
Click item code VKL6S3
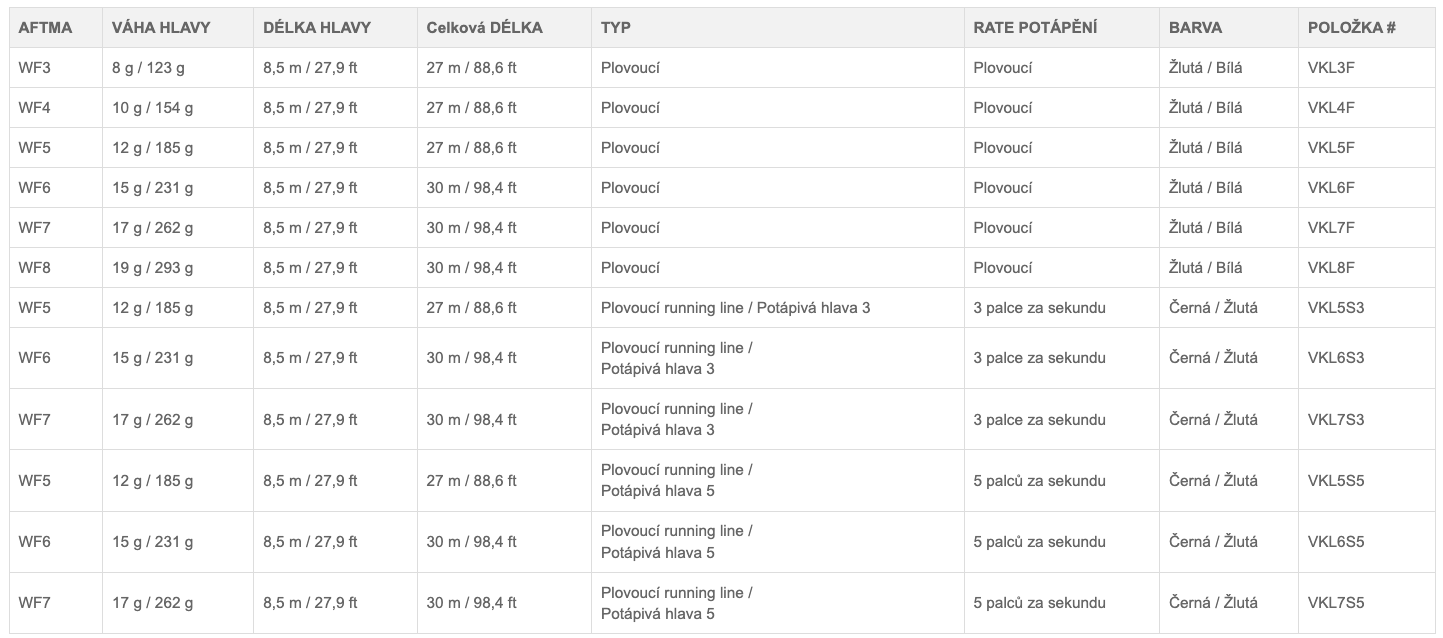(x=1336, y=358)
